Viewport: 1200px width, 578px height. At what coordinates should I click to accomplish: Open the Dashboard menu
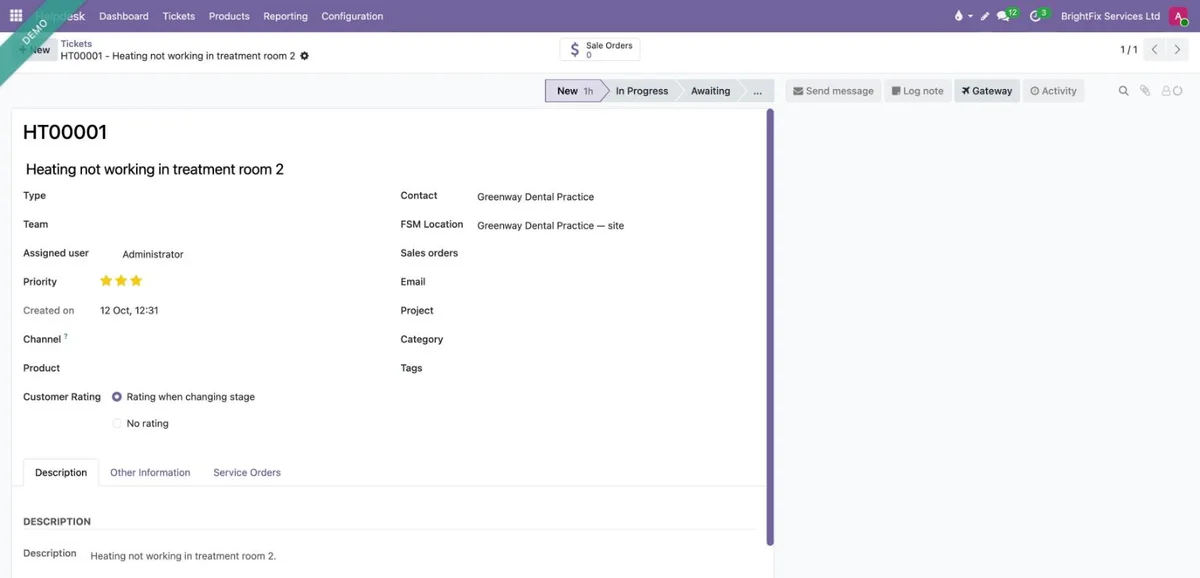[x=124, y=16]
